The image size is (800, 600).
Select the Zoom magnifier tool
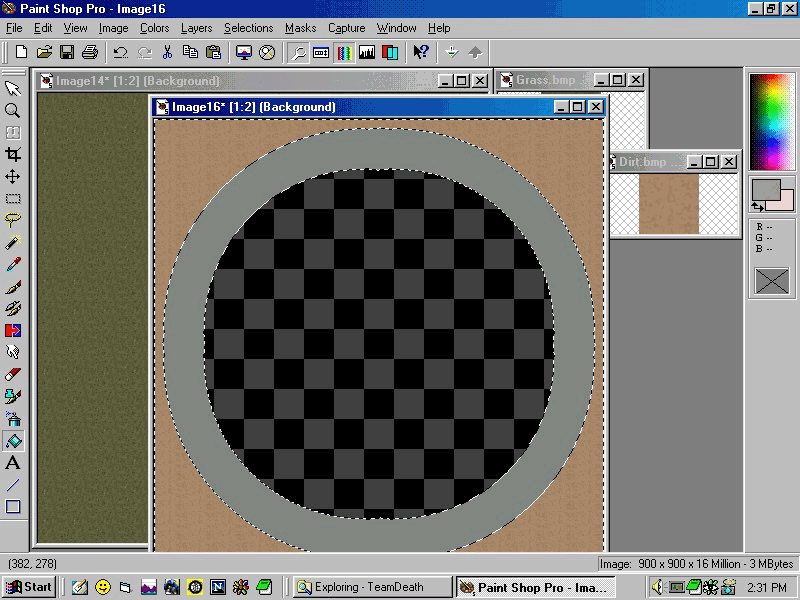click(13, 111)
